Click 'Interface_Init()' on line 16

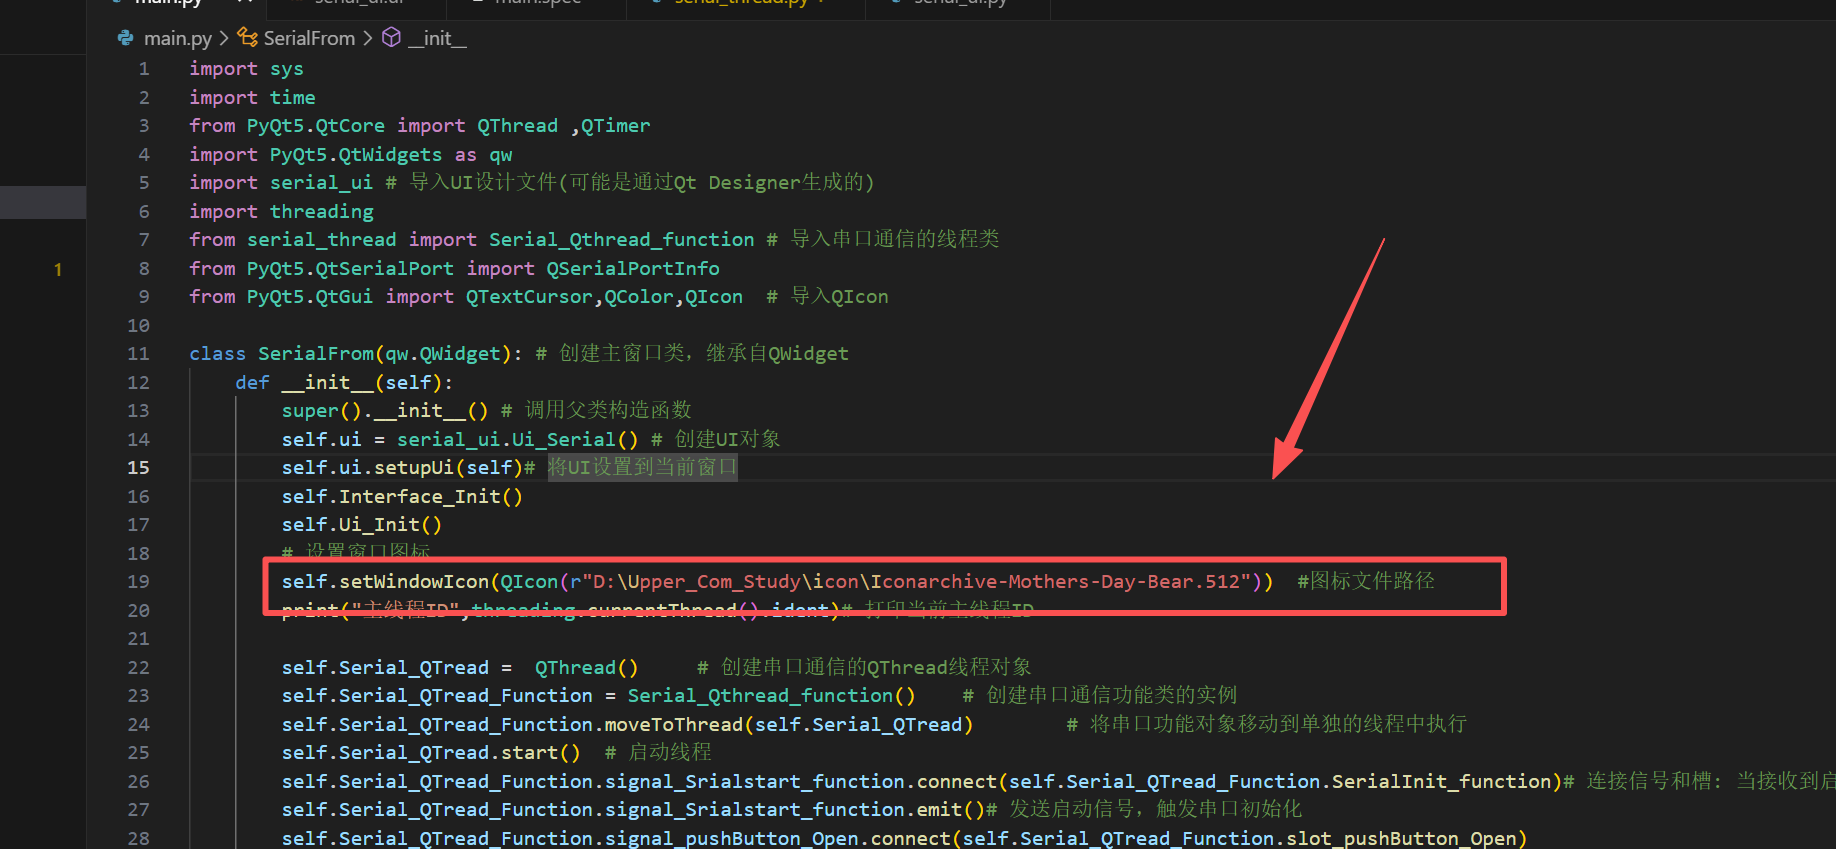tap(431, 497)
